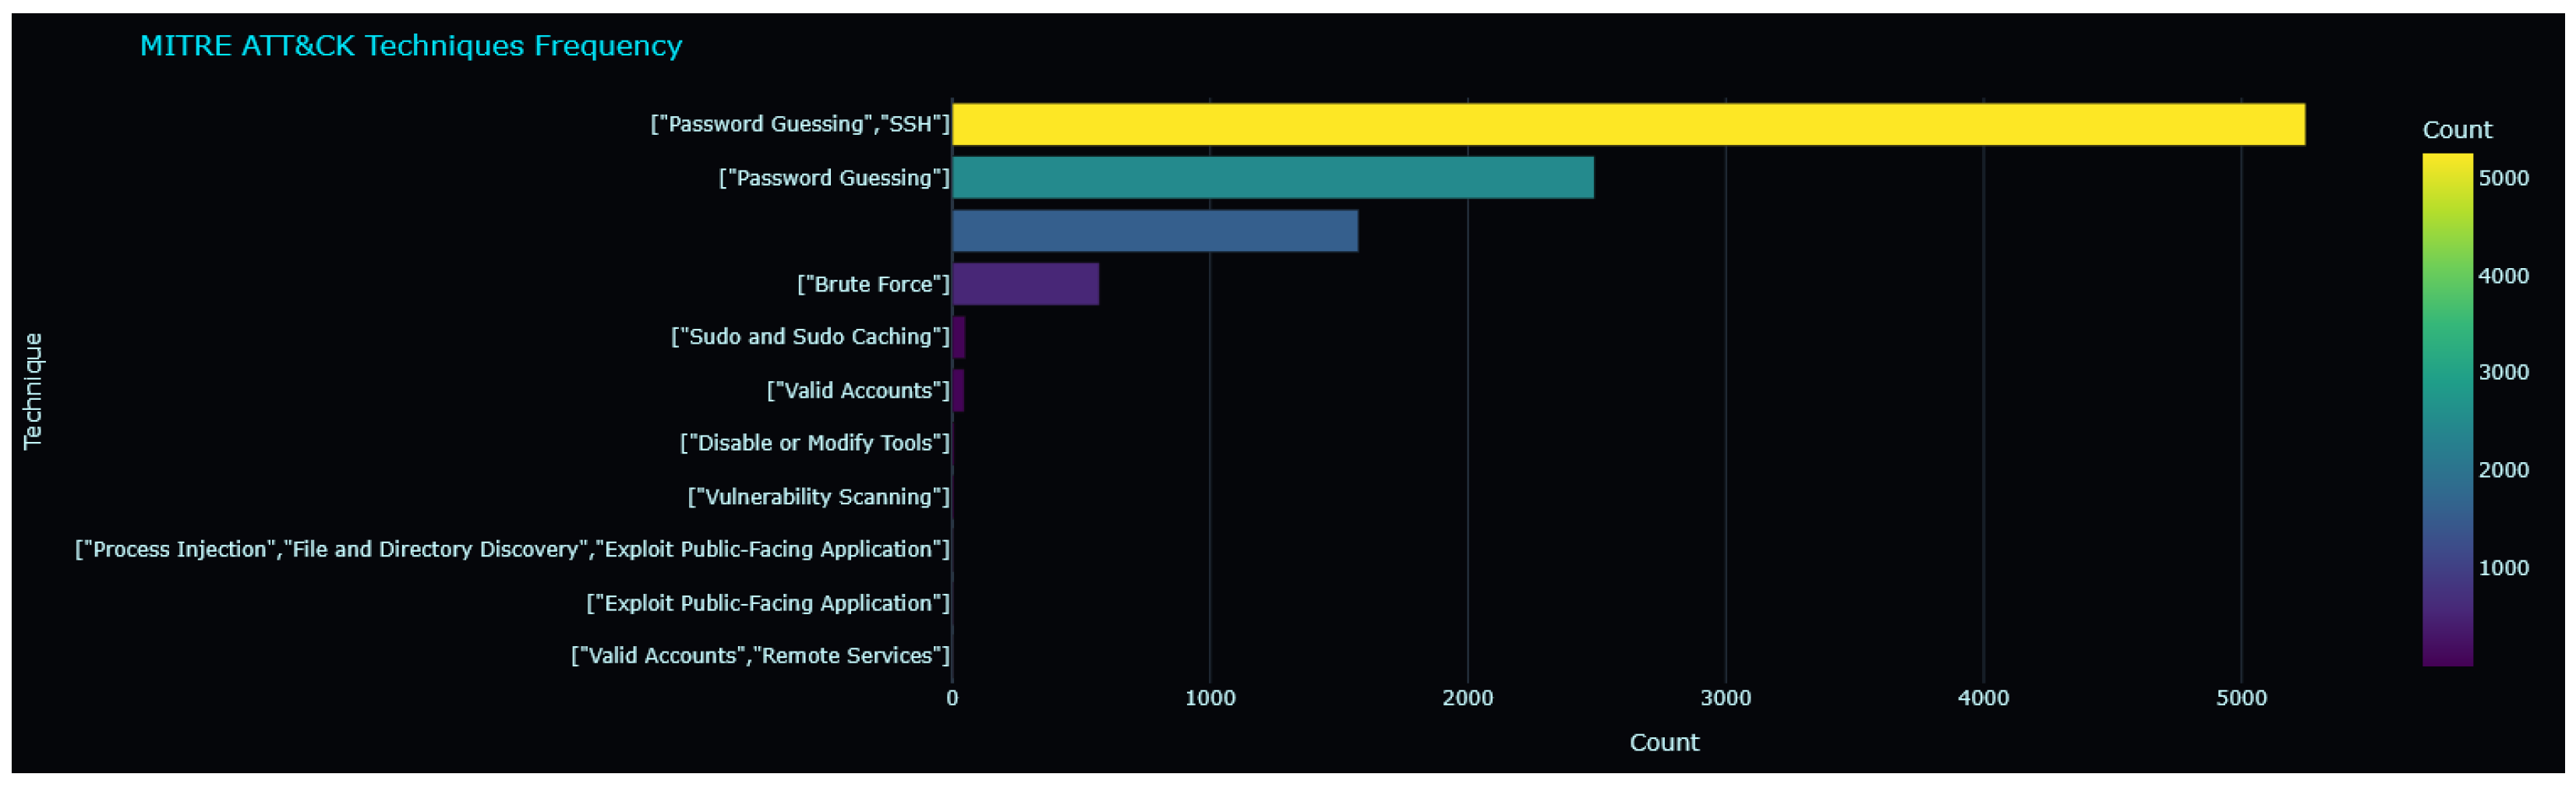Click the label starting with "Process Injection"
This screenshot has width=2576, height=788.
click(512, 550)
